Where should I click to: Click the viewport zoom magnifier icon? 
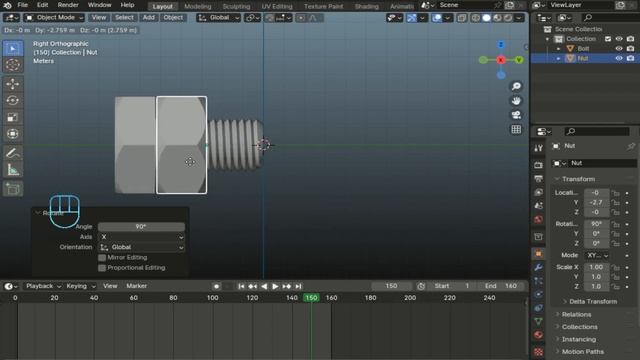[516, 86]
